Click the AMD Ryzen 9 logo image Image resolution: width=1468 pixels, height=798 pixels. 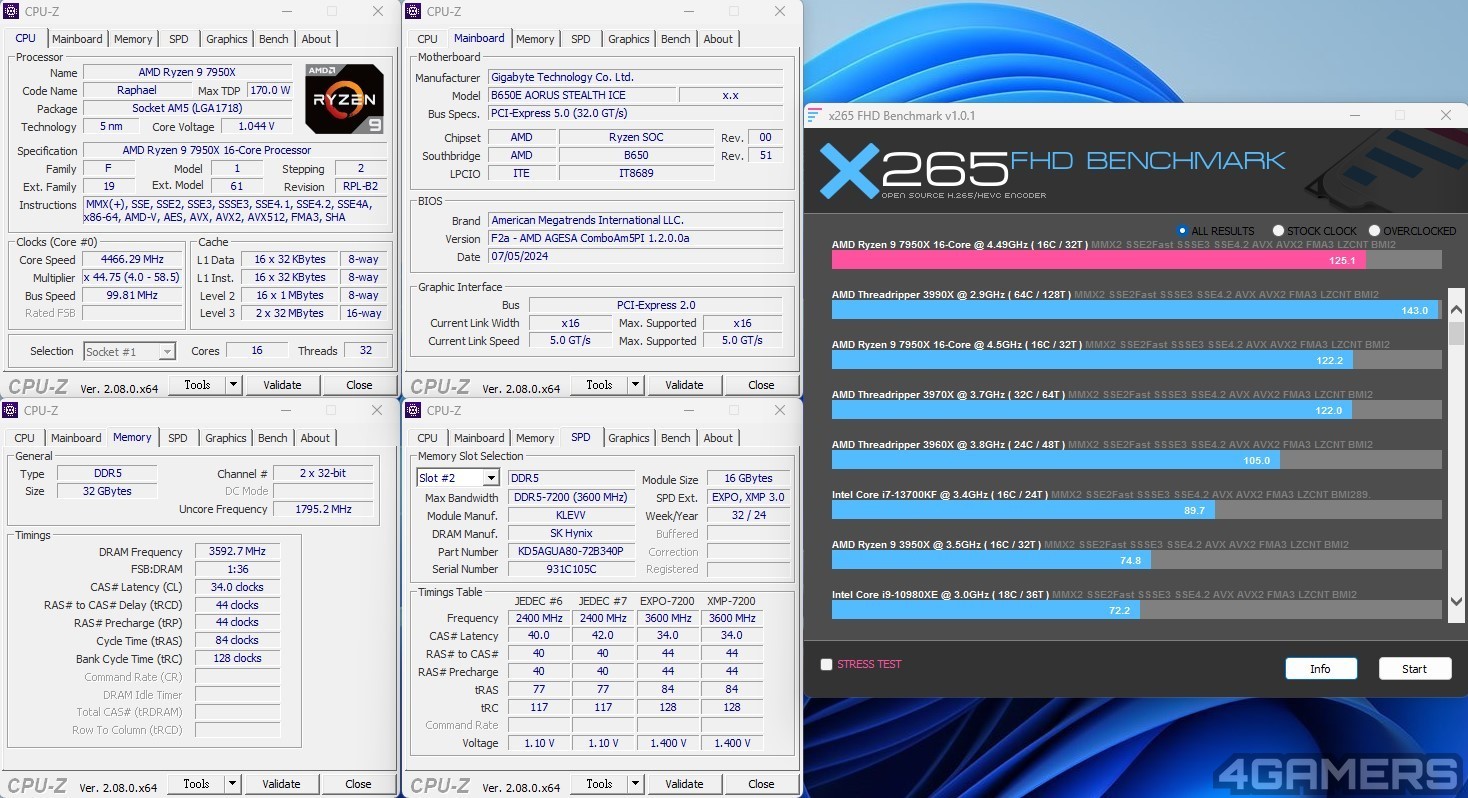(344, 99)
